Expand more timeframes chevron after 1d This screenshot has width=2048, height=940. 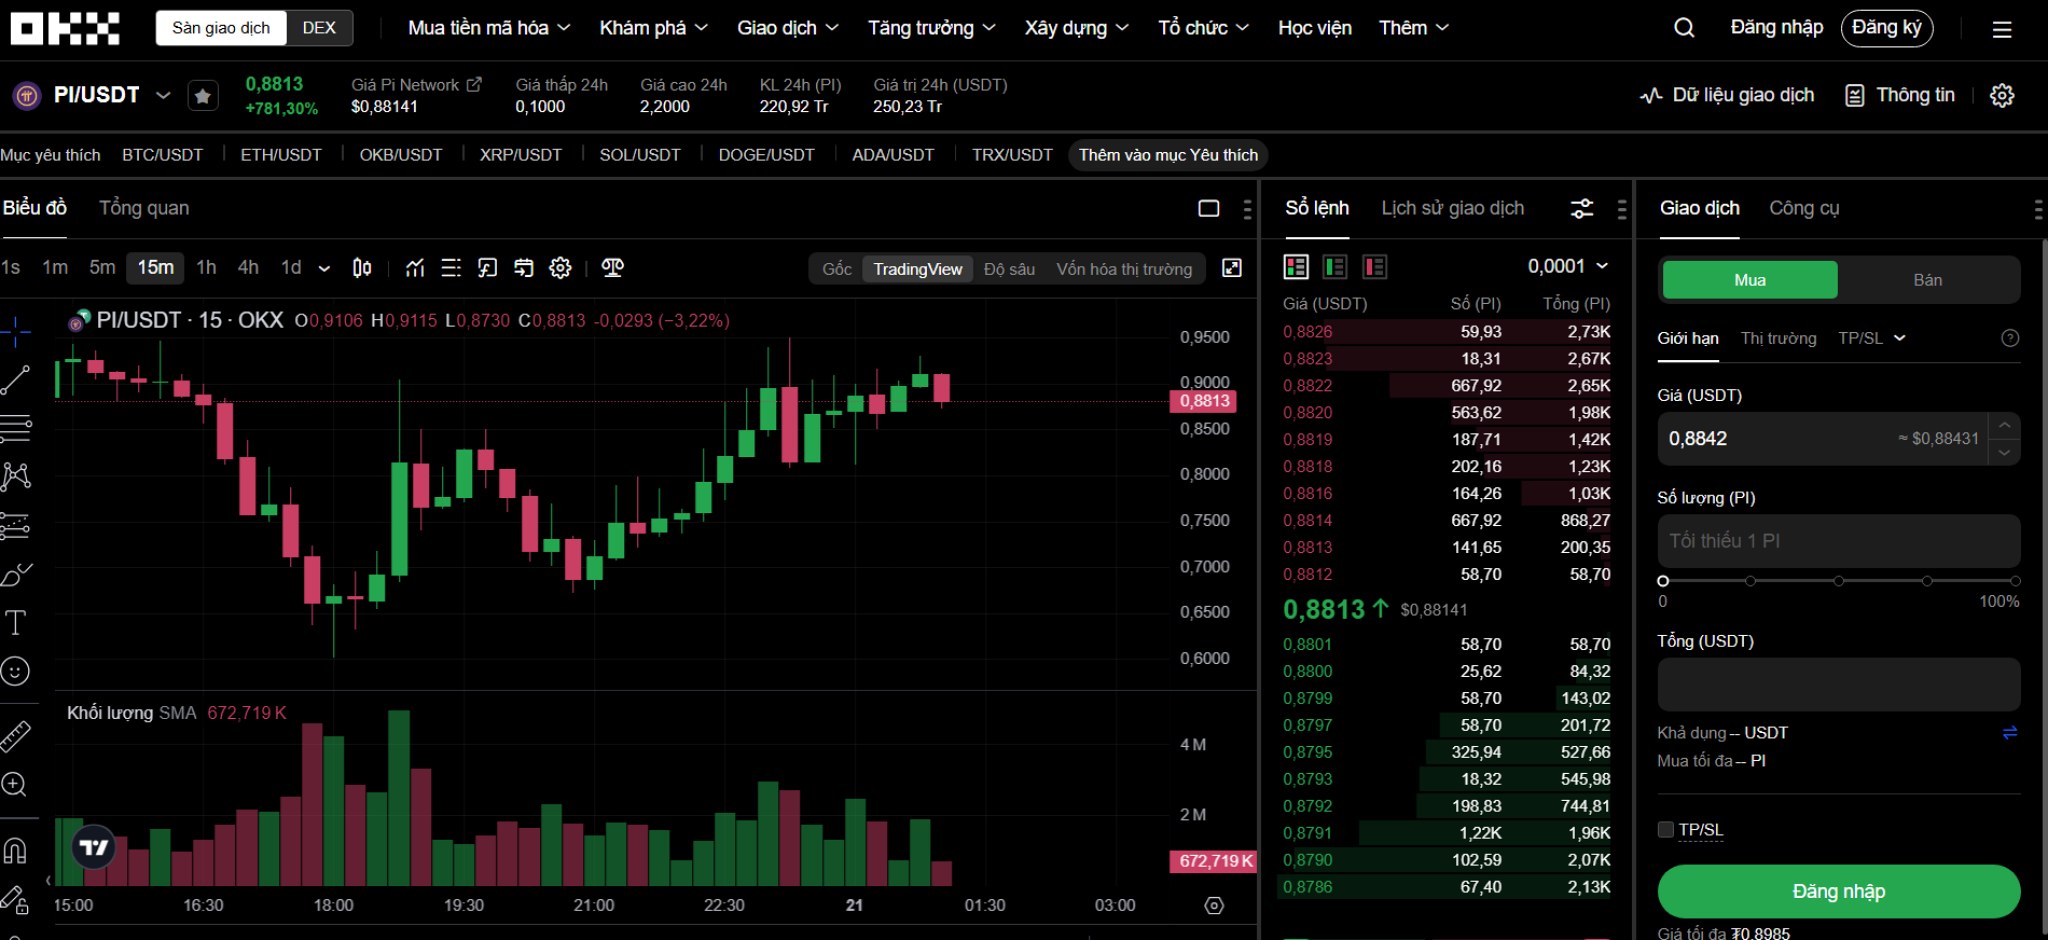pyautogui.click(x=324, y=268)
